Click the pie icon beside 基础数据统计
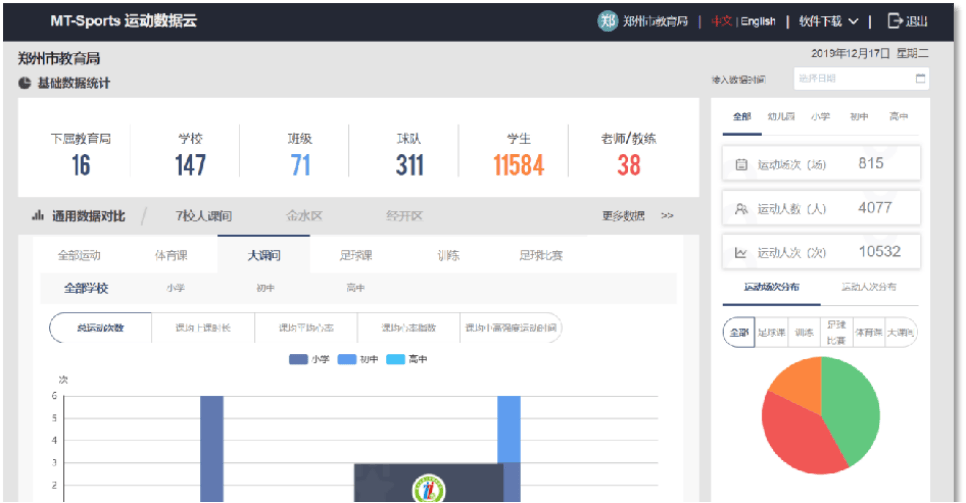 tap(24, 84)
